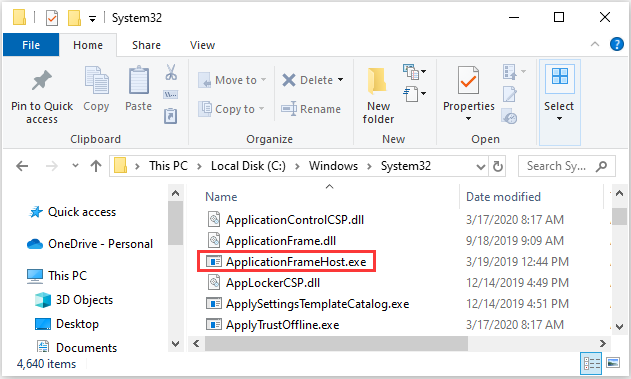The width and height of the screenshot is (631, 379).
Task: Expand chevron after Windows breadcrumb
Action: [369, 166]
